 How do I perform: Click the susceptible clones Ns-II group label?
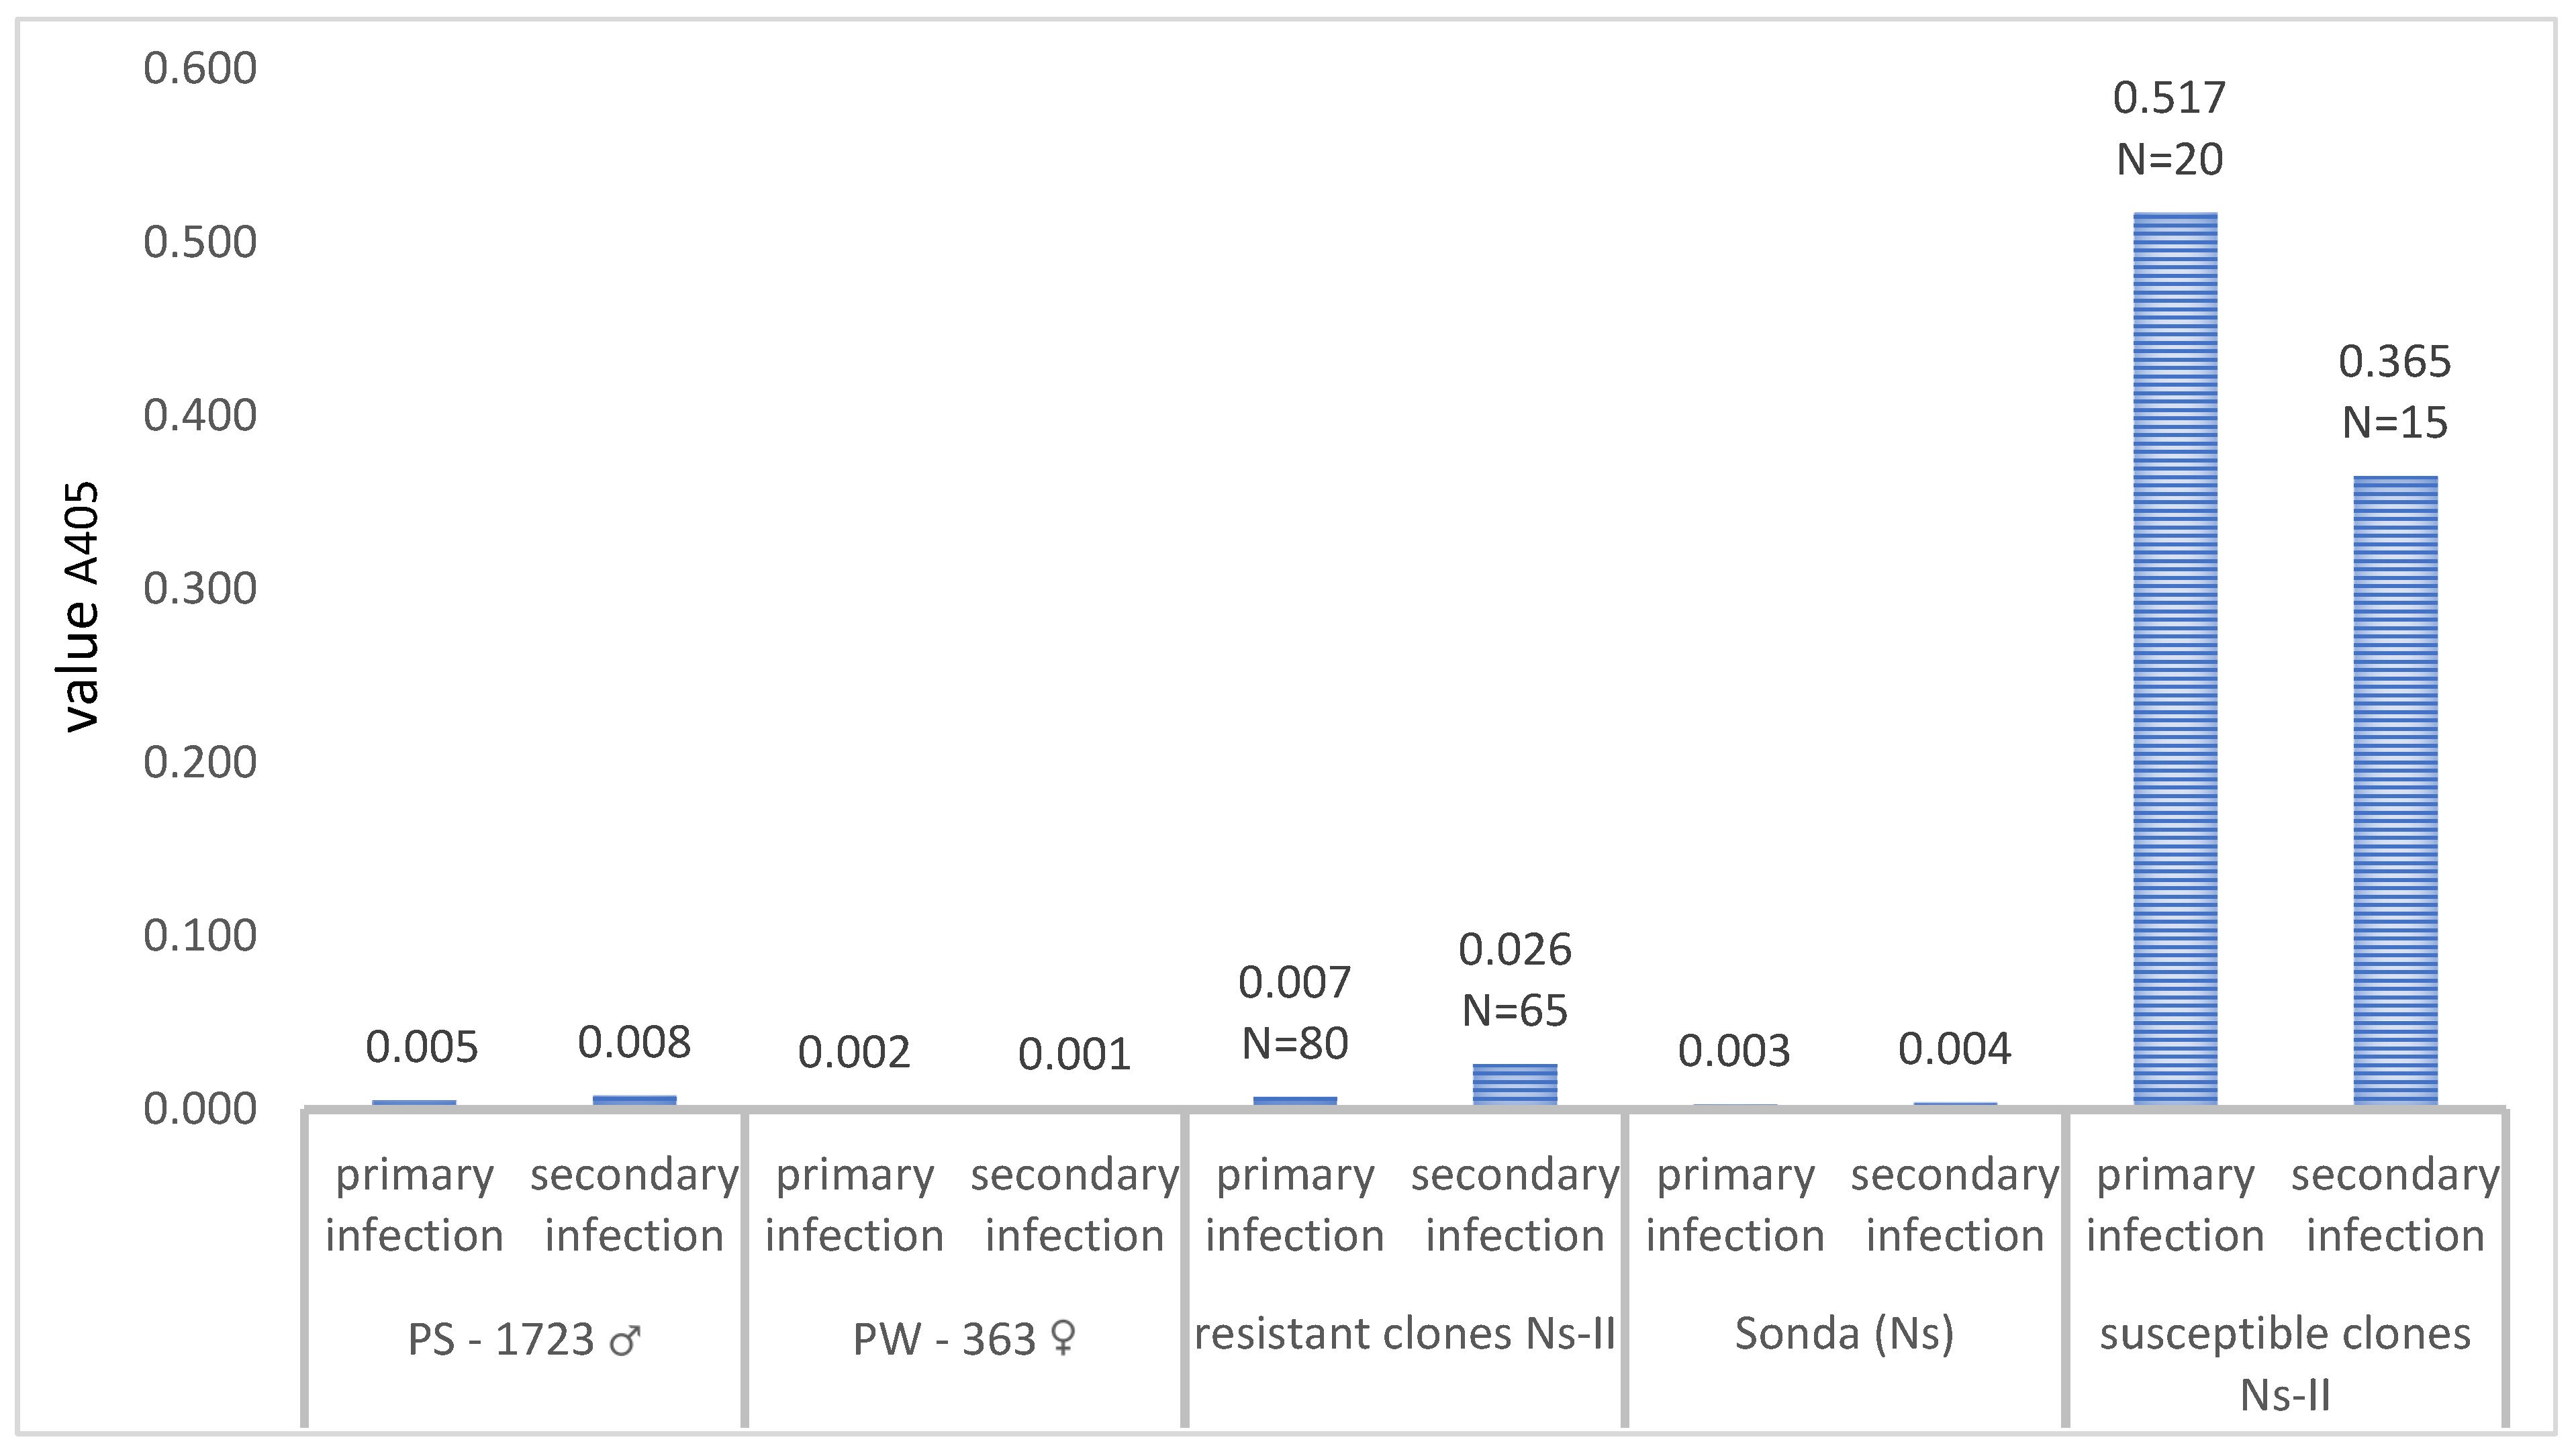(x=2285, y=1364)
